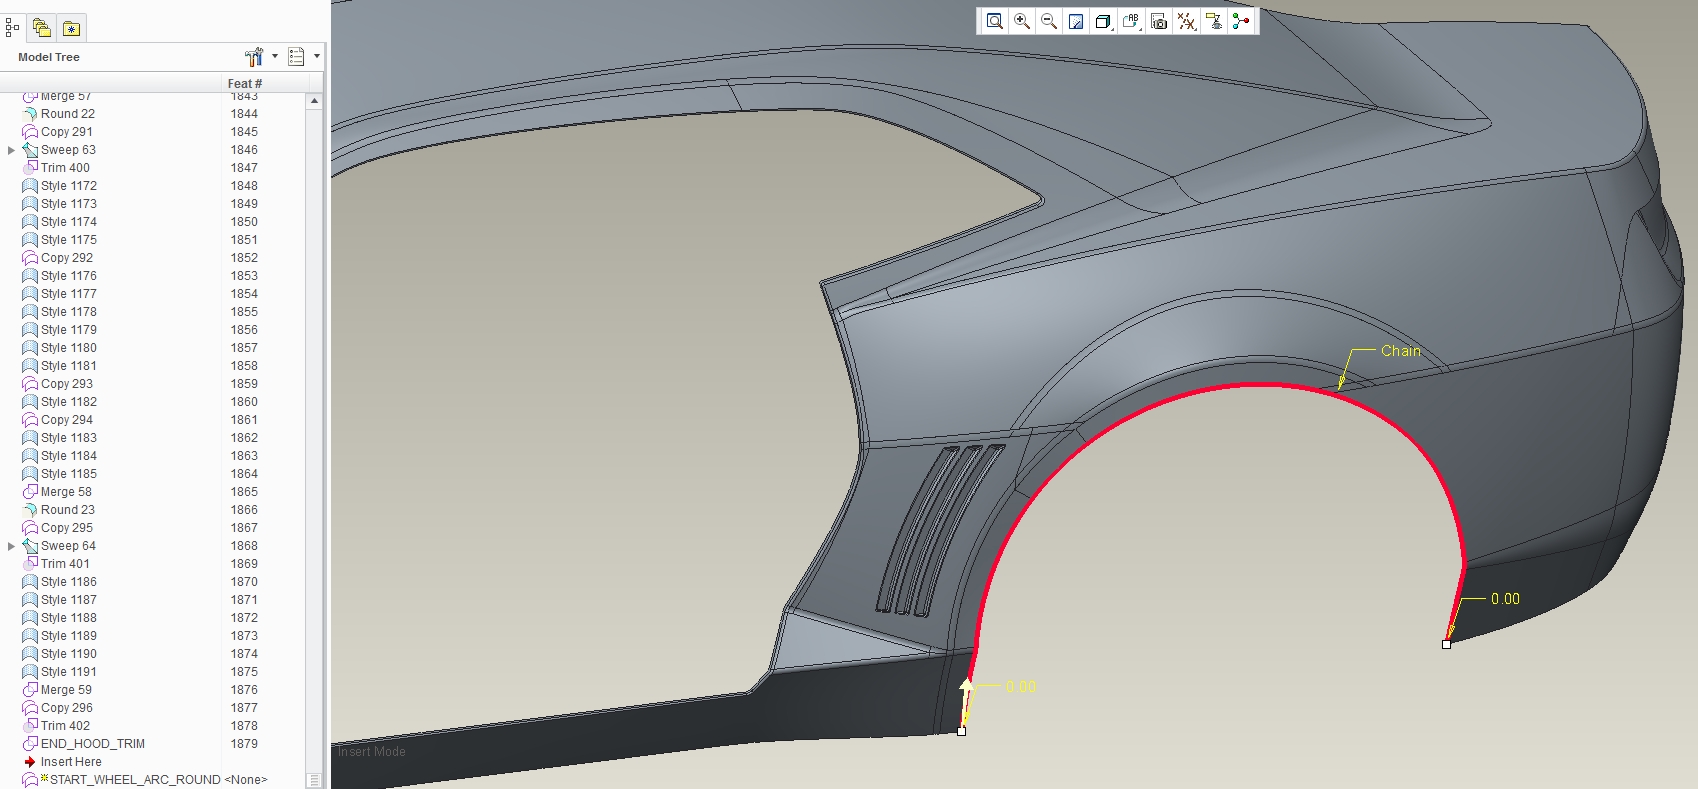Click the Round 23 feature icon
Image resolution: width=1698 pixels, height=789 pixels.
point(30,510)
